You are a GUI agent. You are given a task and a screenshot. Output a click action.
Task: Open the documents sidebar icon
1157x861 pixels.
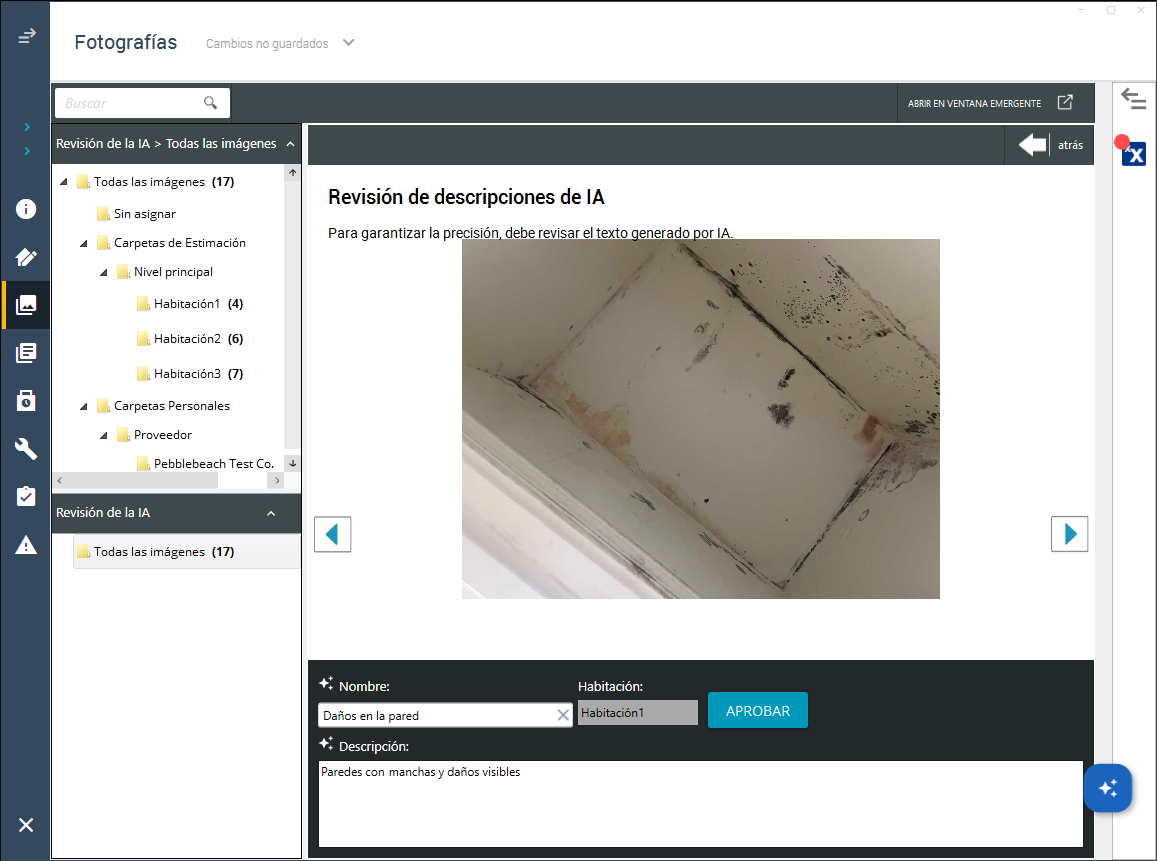click(x=26, y=353)
